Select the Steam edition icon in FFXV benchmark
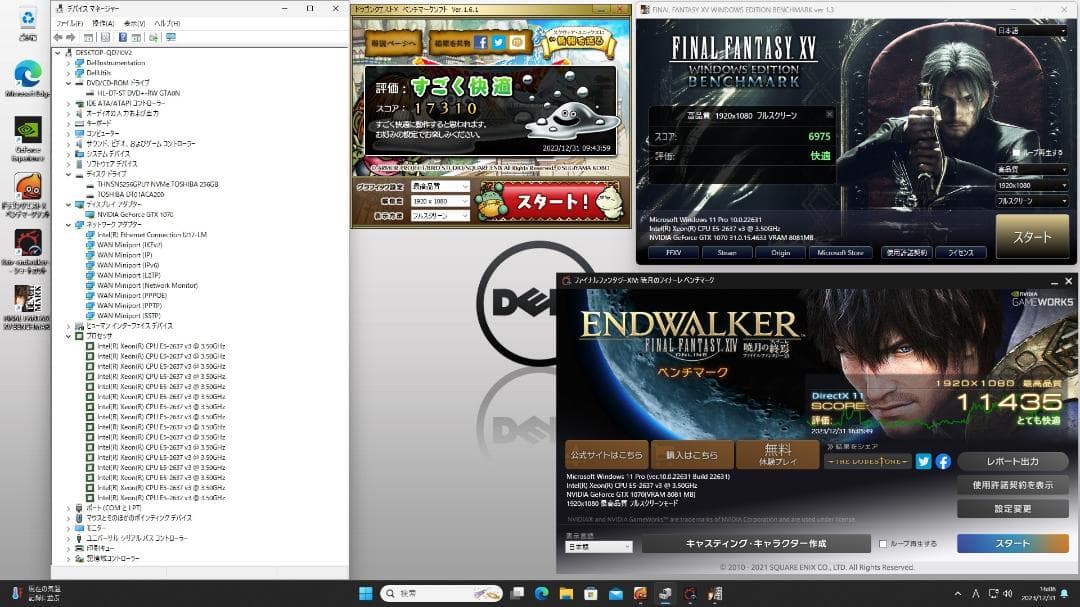Viewport: 1080px width, 607px height. pyautogui.click(x=727, y=252)
